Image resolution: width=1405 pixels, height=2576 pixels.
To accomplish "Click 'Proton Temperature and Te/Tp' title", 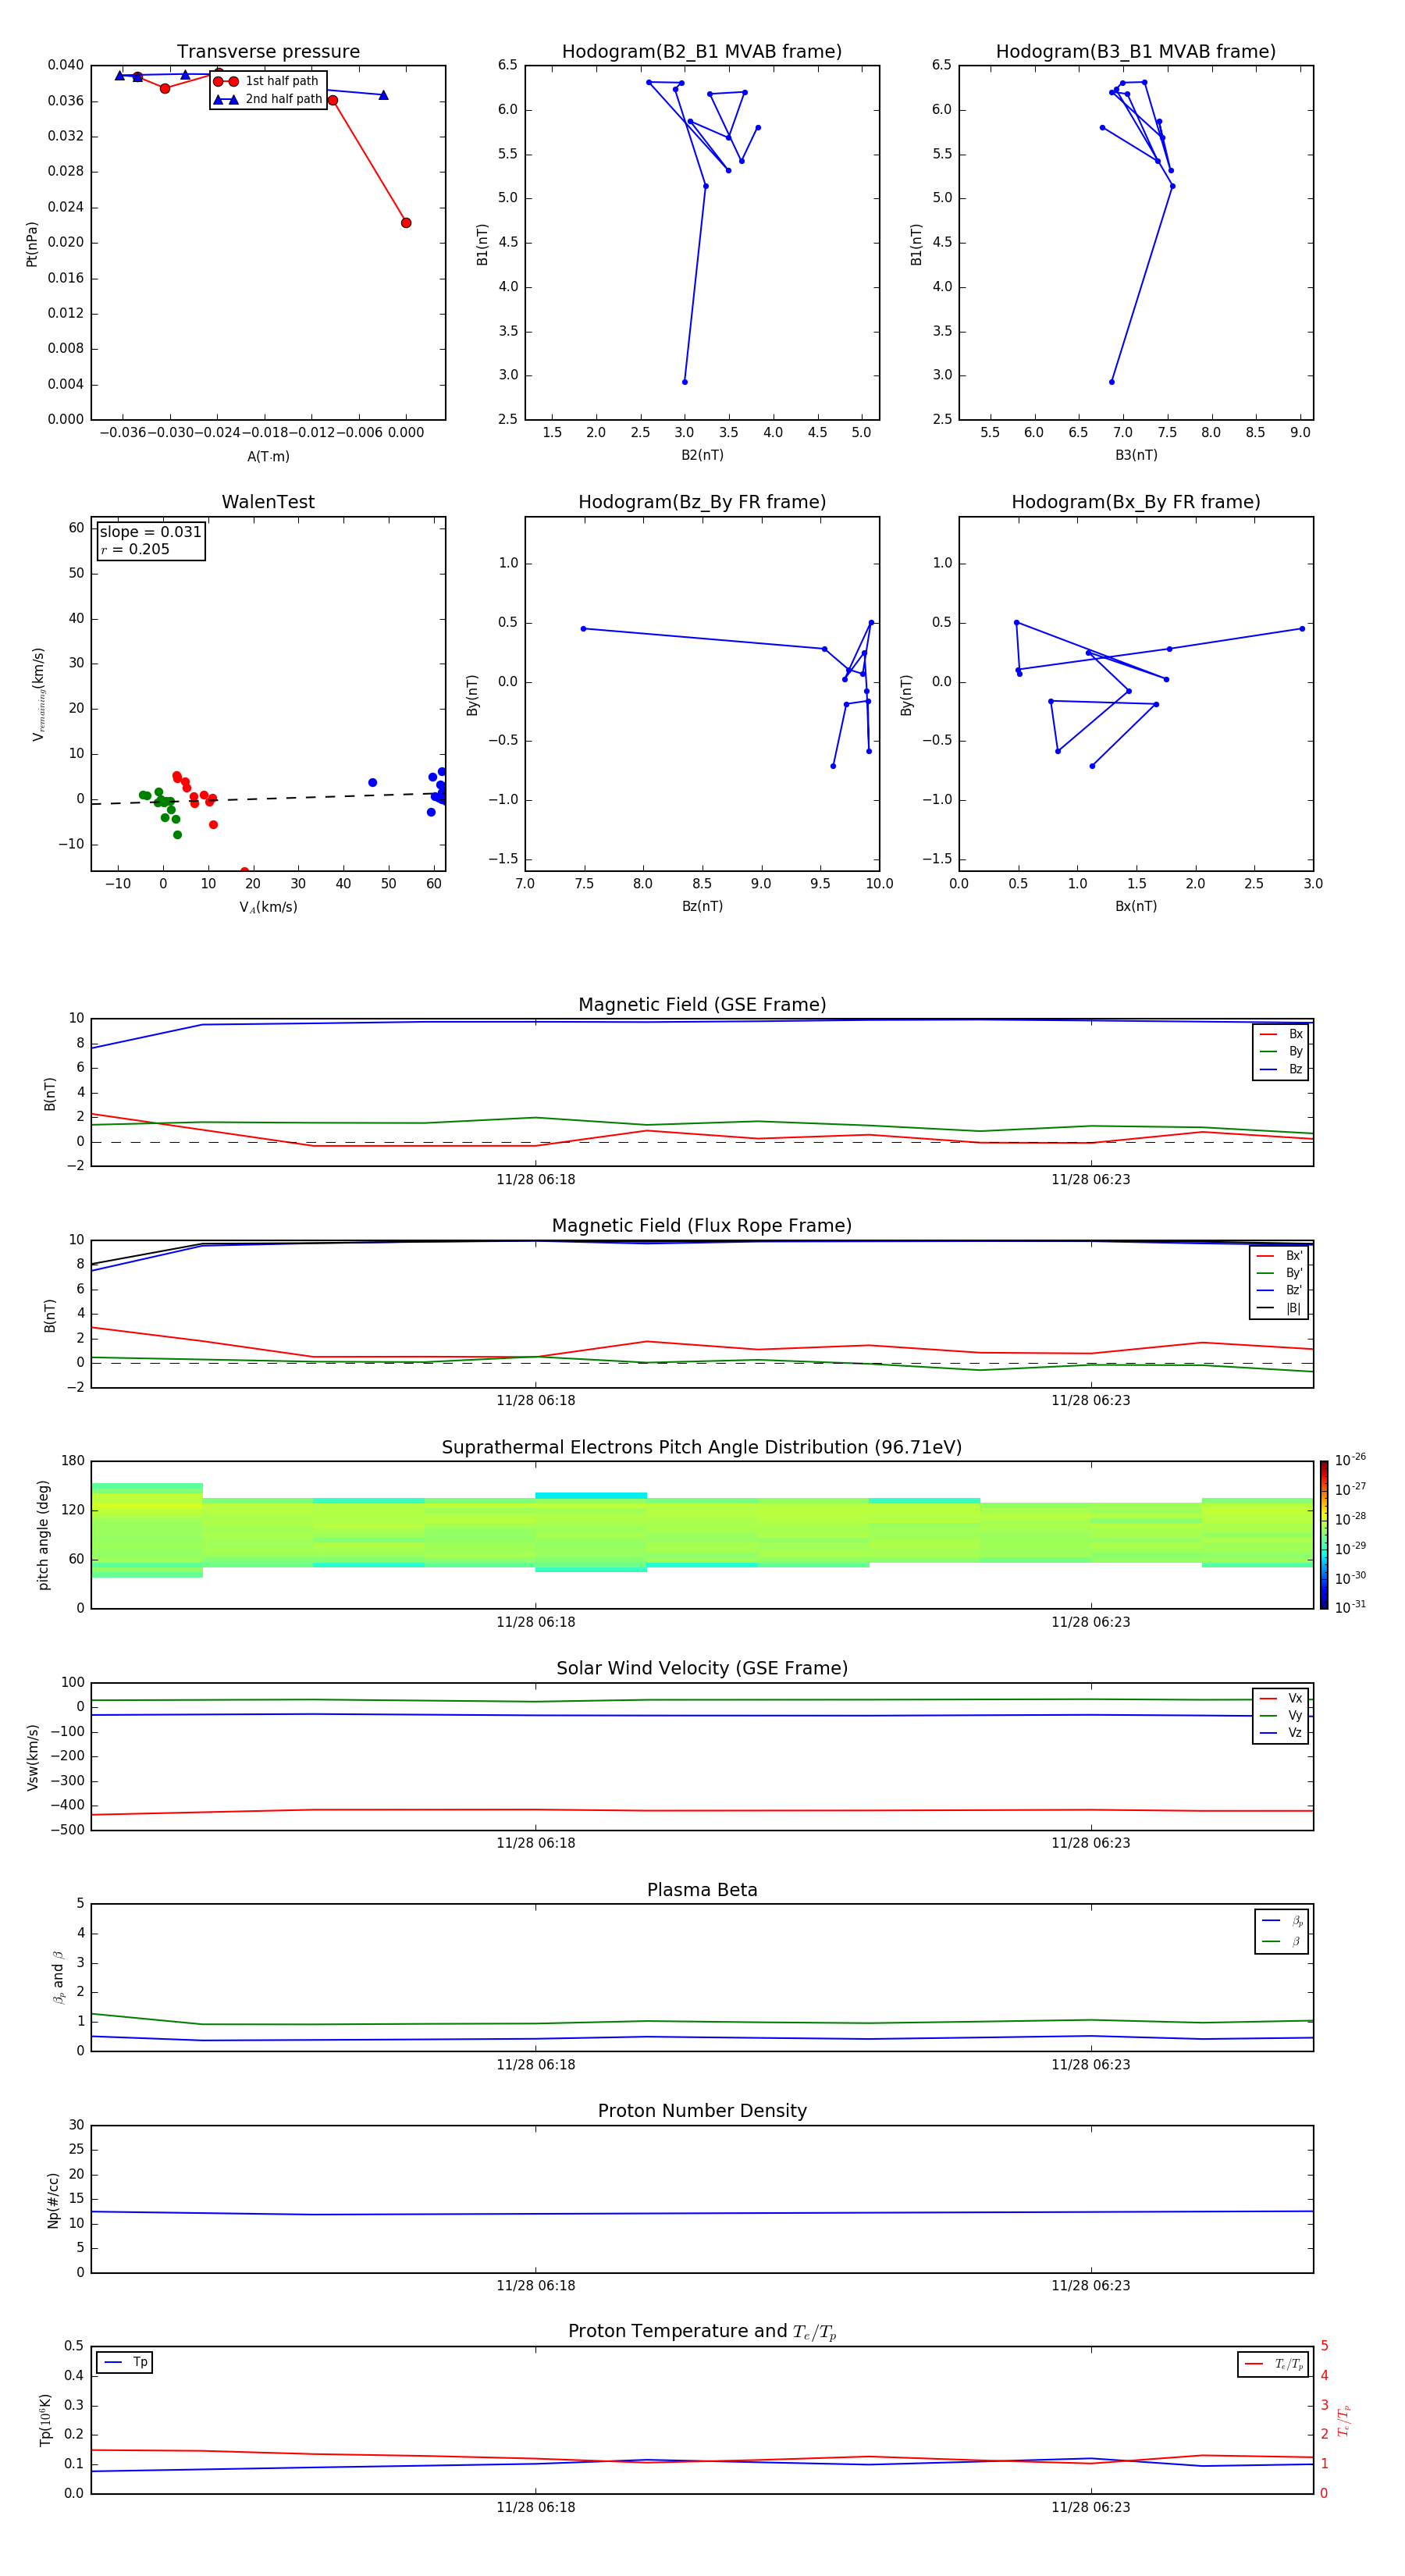I will tap(702, 2332).
